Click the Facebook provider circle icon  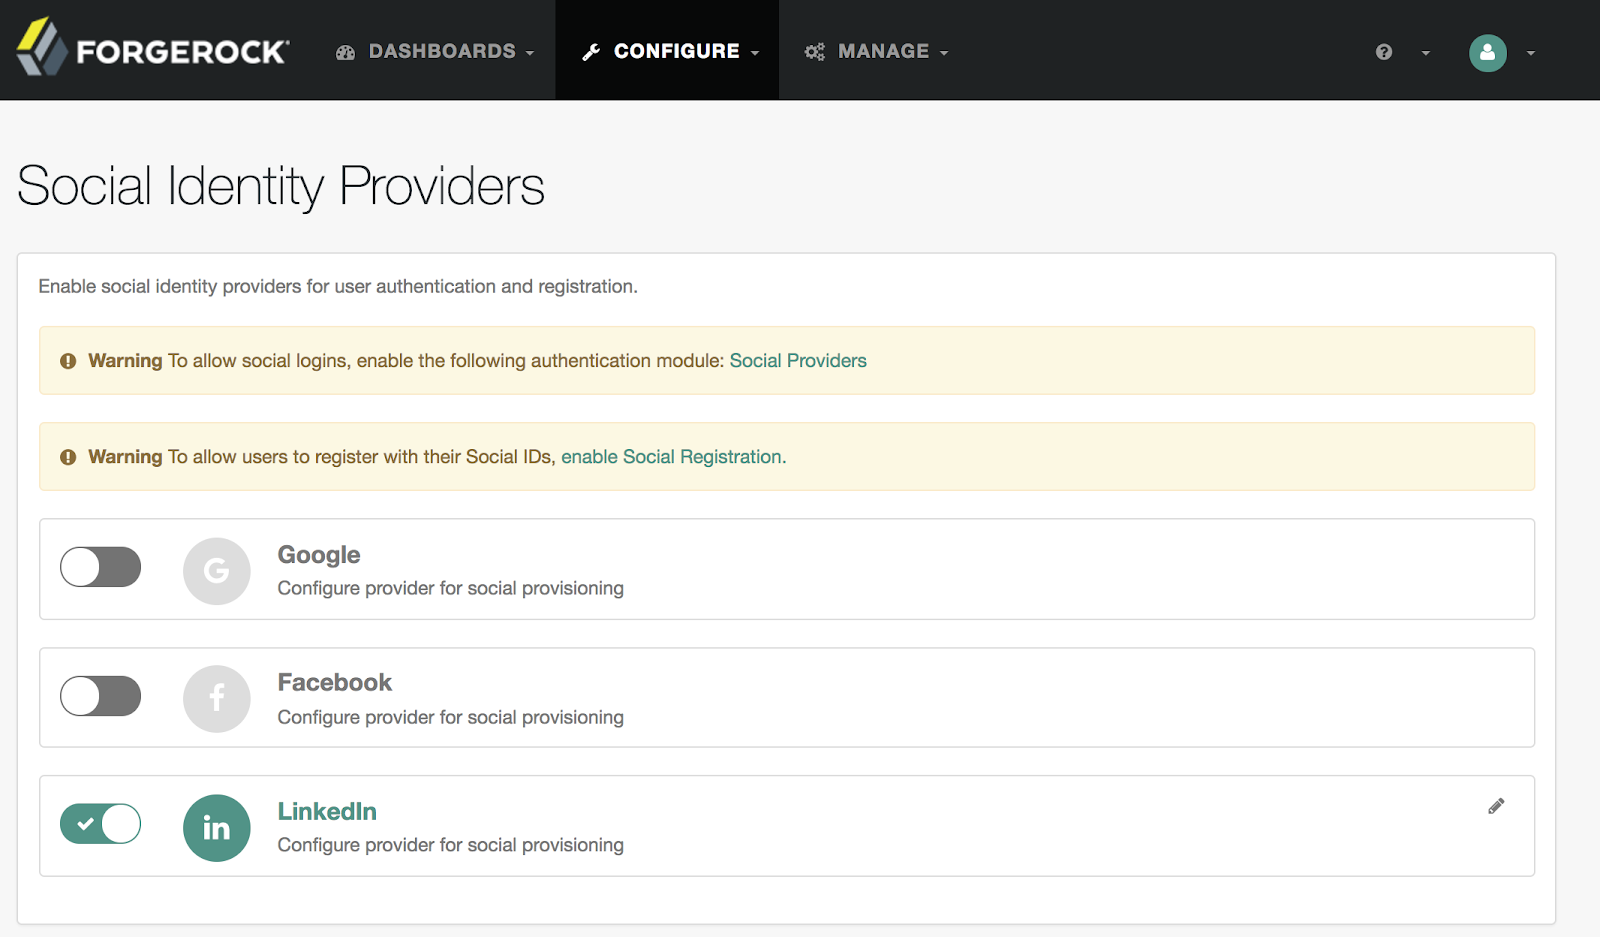(x=216, y=699)
